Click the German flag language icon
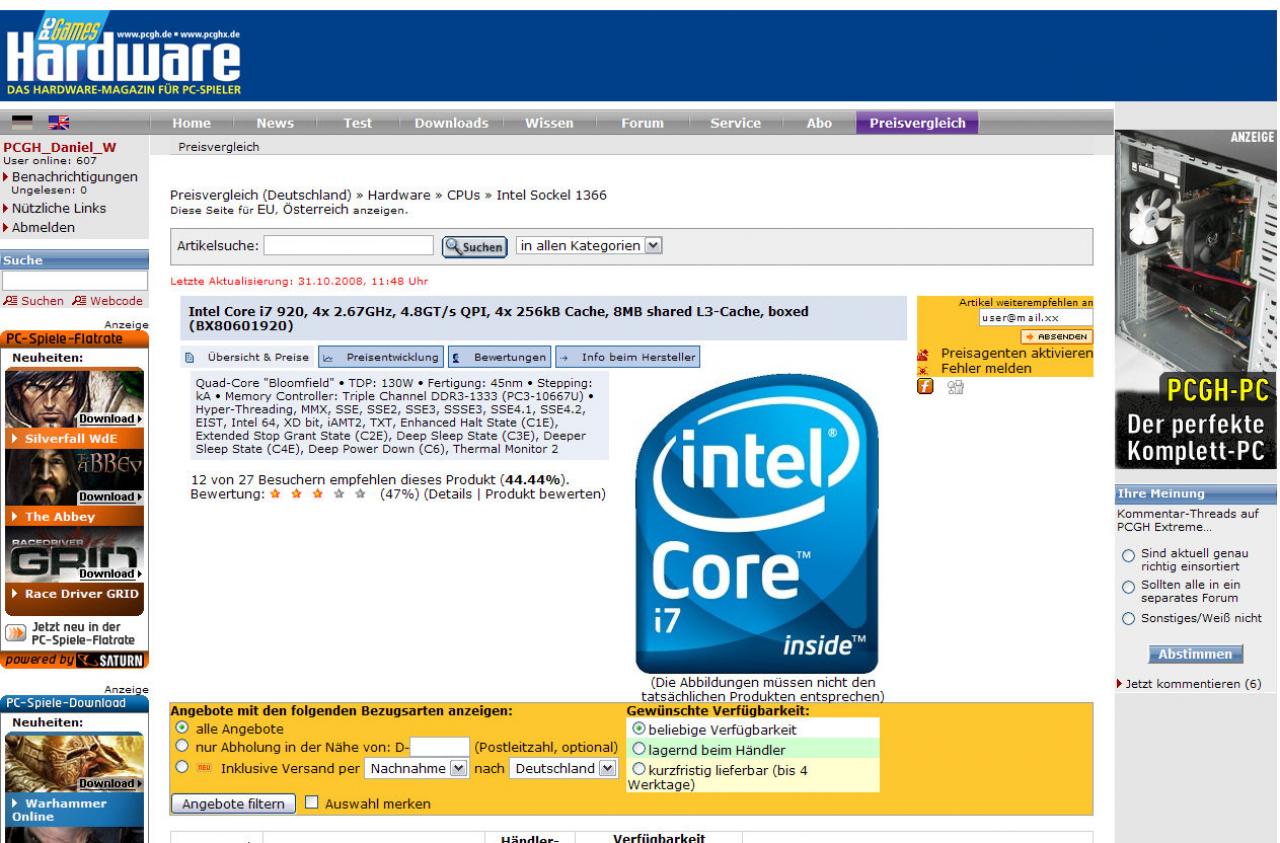The image size is (1280, 843). [x=20, y=123]
